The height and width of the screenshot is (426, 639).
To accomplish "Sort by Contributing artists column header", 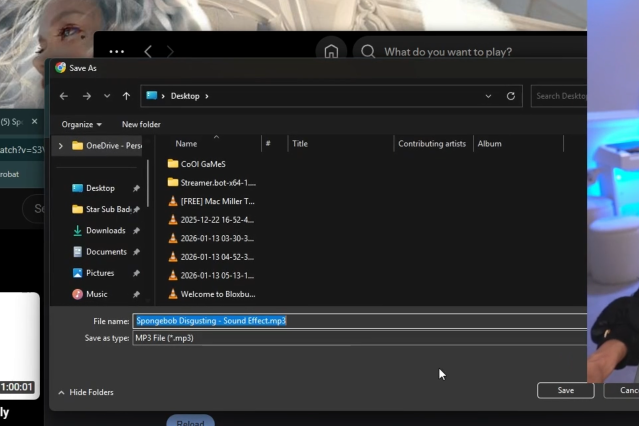I will [432, 143].
